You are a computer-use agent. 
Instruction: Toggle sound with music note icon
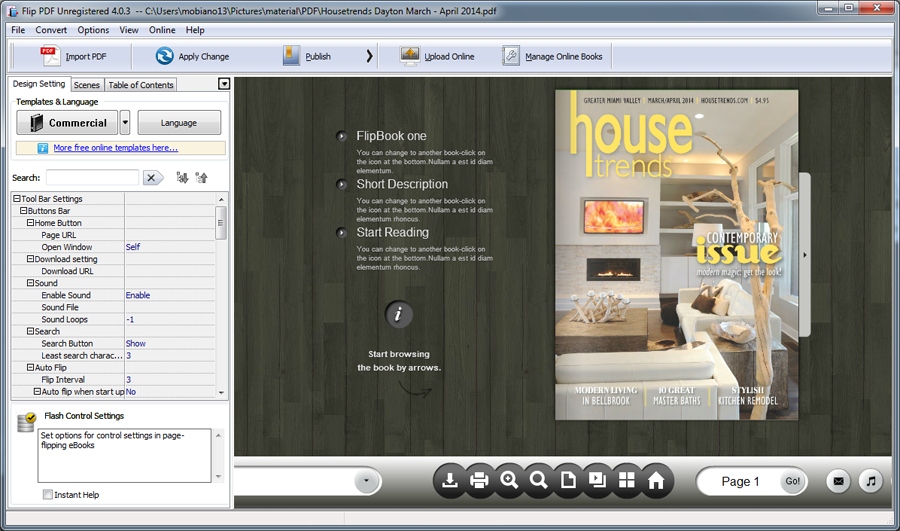click(871, 481)
